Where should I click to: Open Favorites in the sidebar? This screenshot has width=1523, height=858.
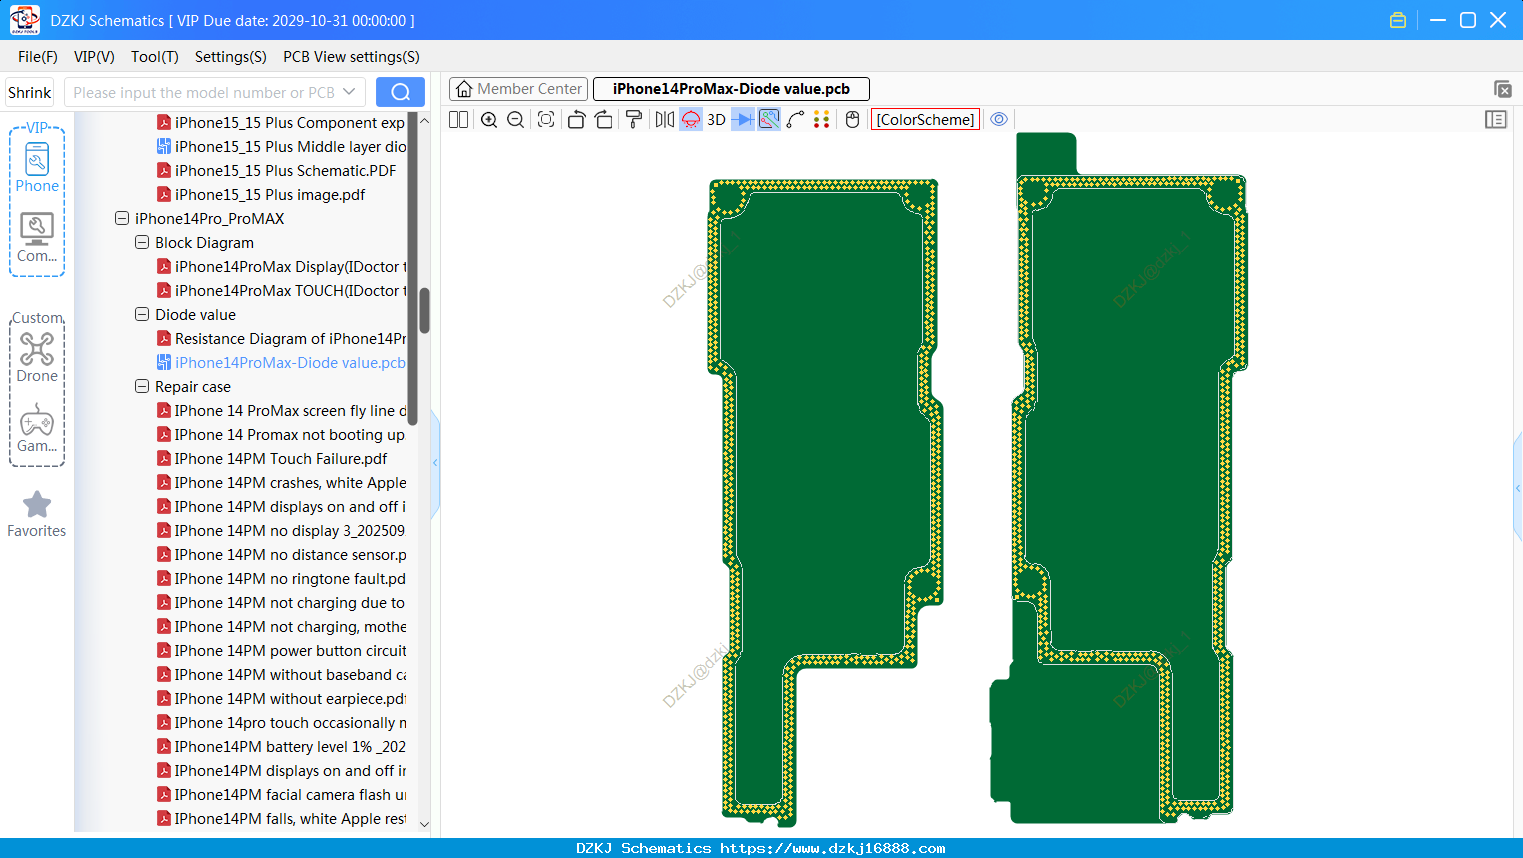(x=37, y=514)
